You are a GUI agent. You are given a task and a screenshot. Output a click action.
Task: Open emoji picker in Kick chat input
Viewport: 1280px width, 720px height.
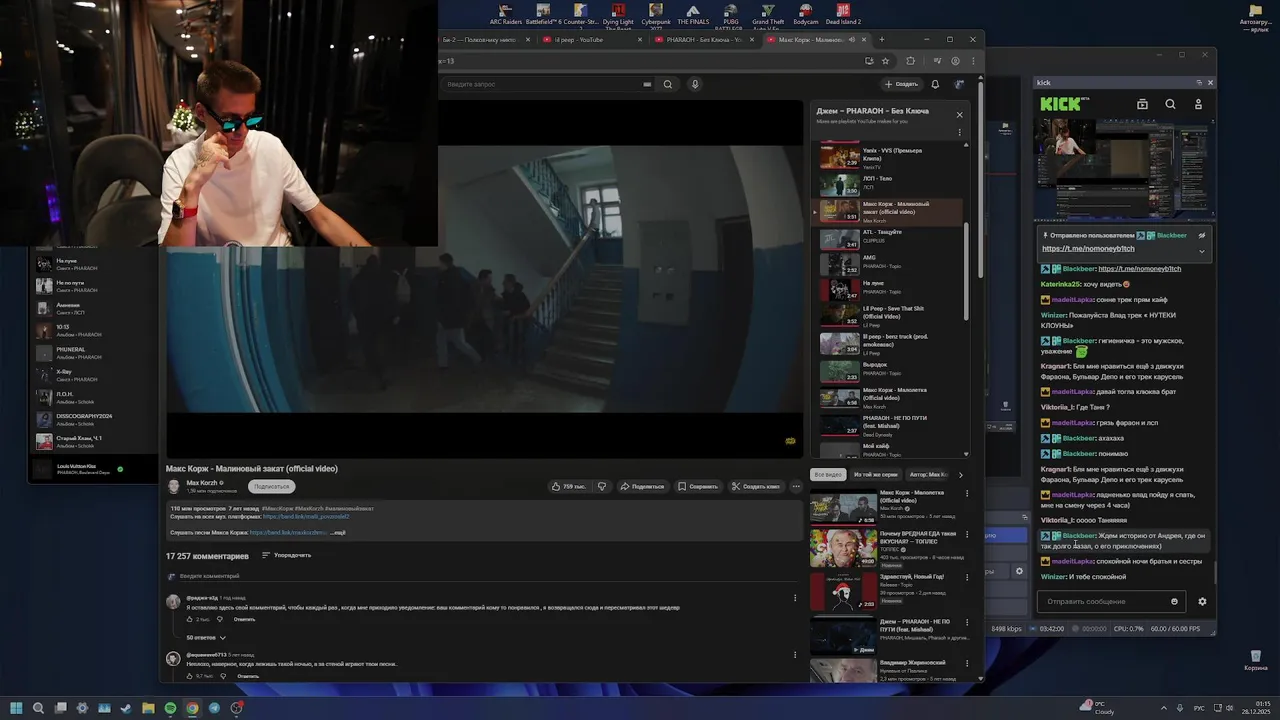click(1174, 601)
